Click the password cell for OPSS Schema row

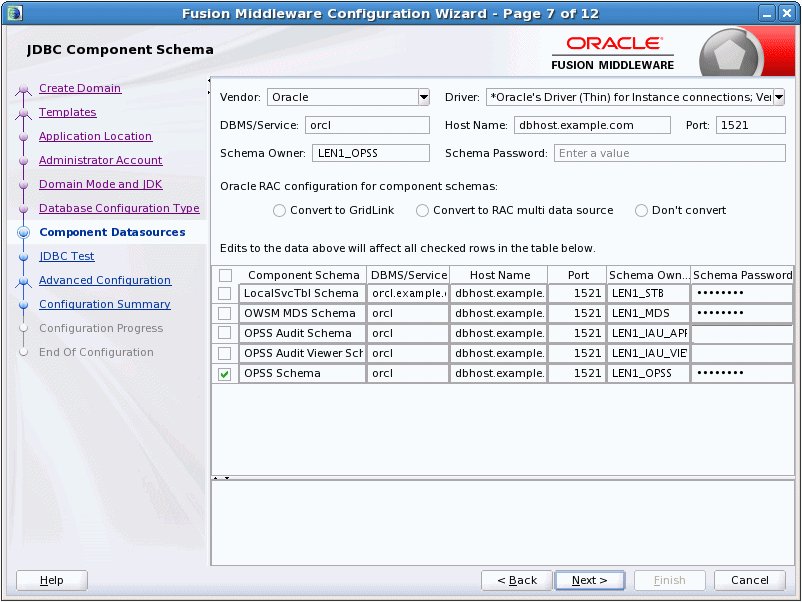click(x=742, y=373)
